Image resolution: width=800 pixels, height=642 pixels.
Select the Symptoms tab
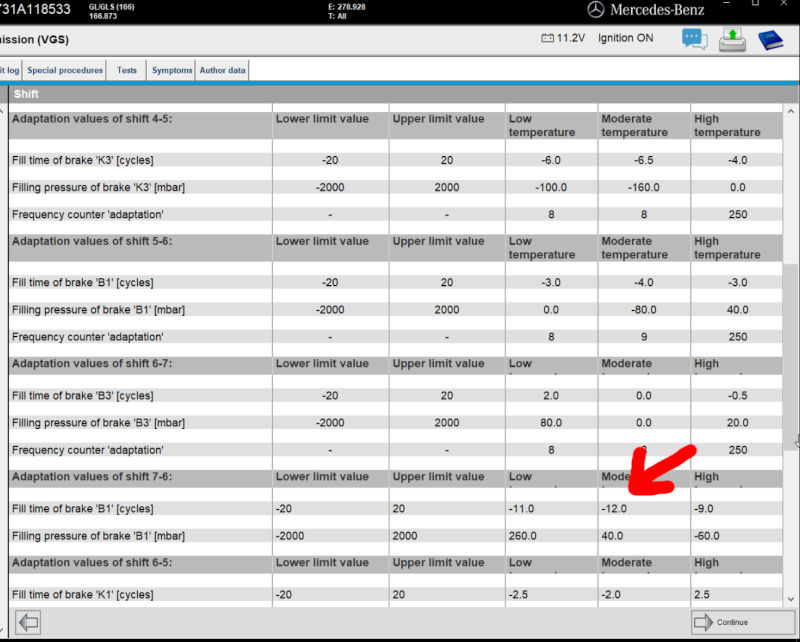[172, 70]
